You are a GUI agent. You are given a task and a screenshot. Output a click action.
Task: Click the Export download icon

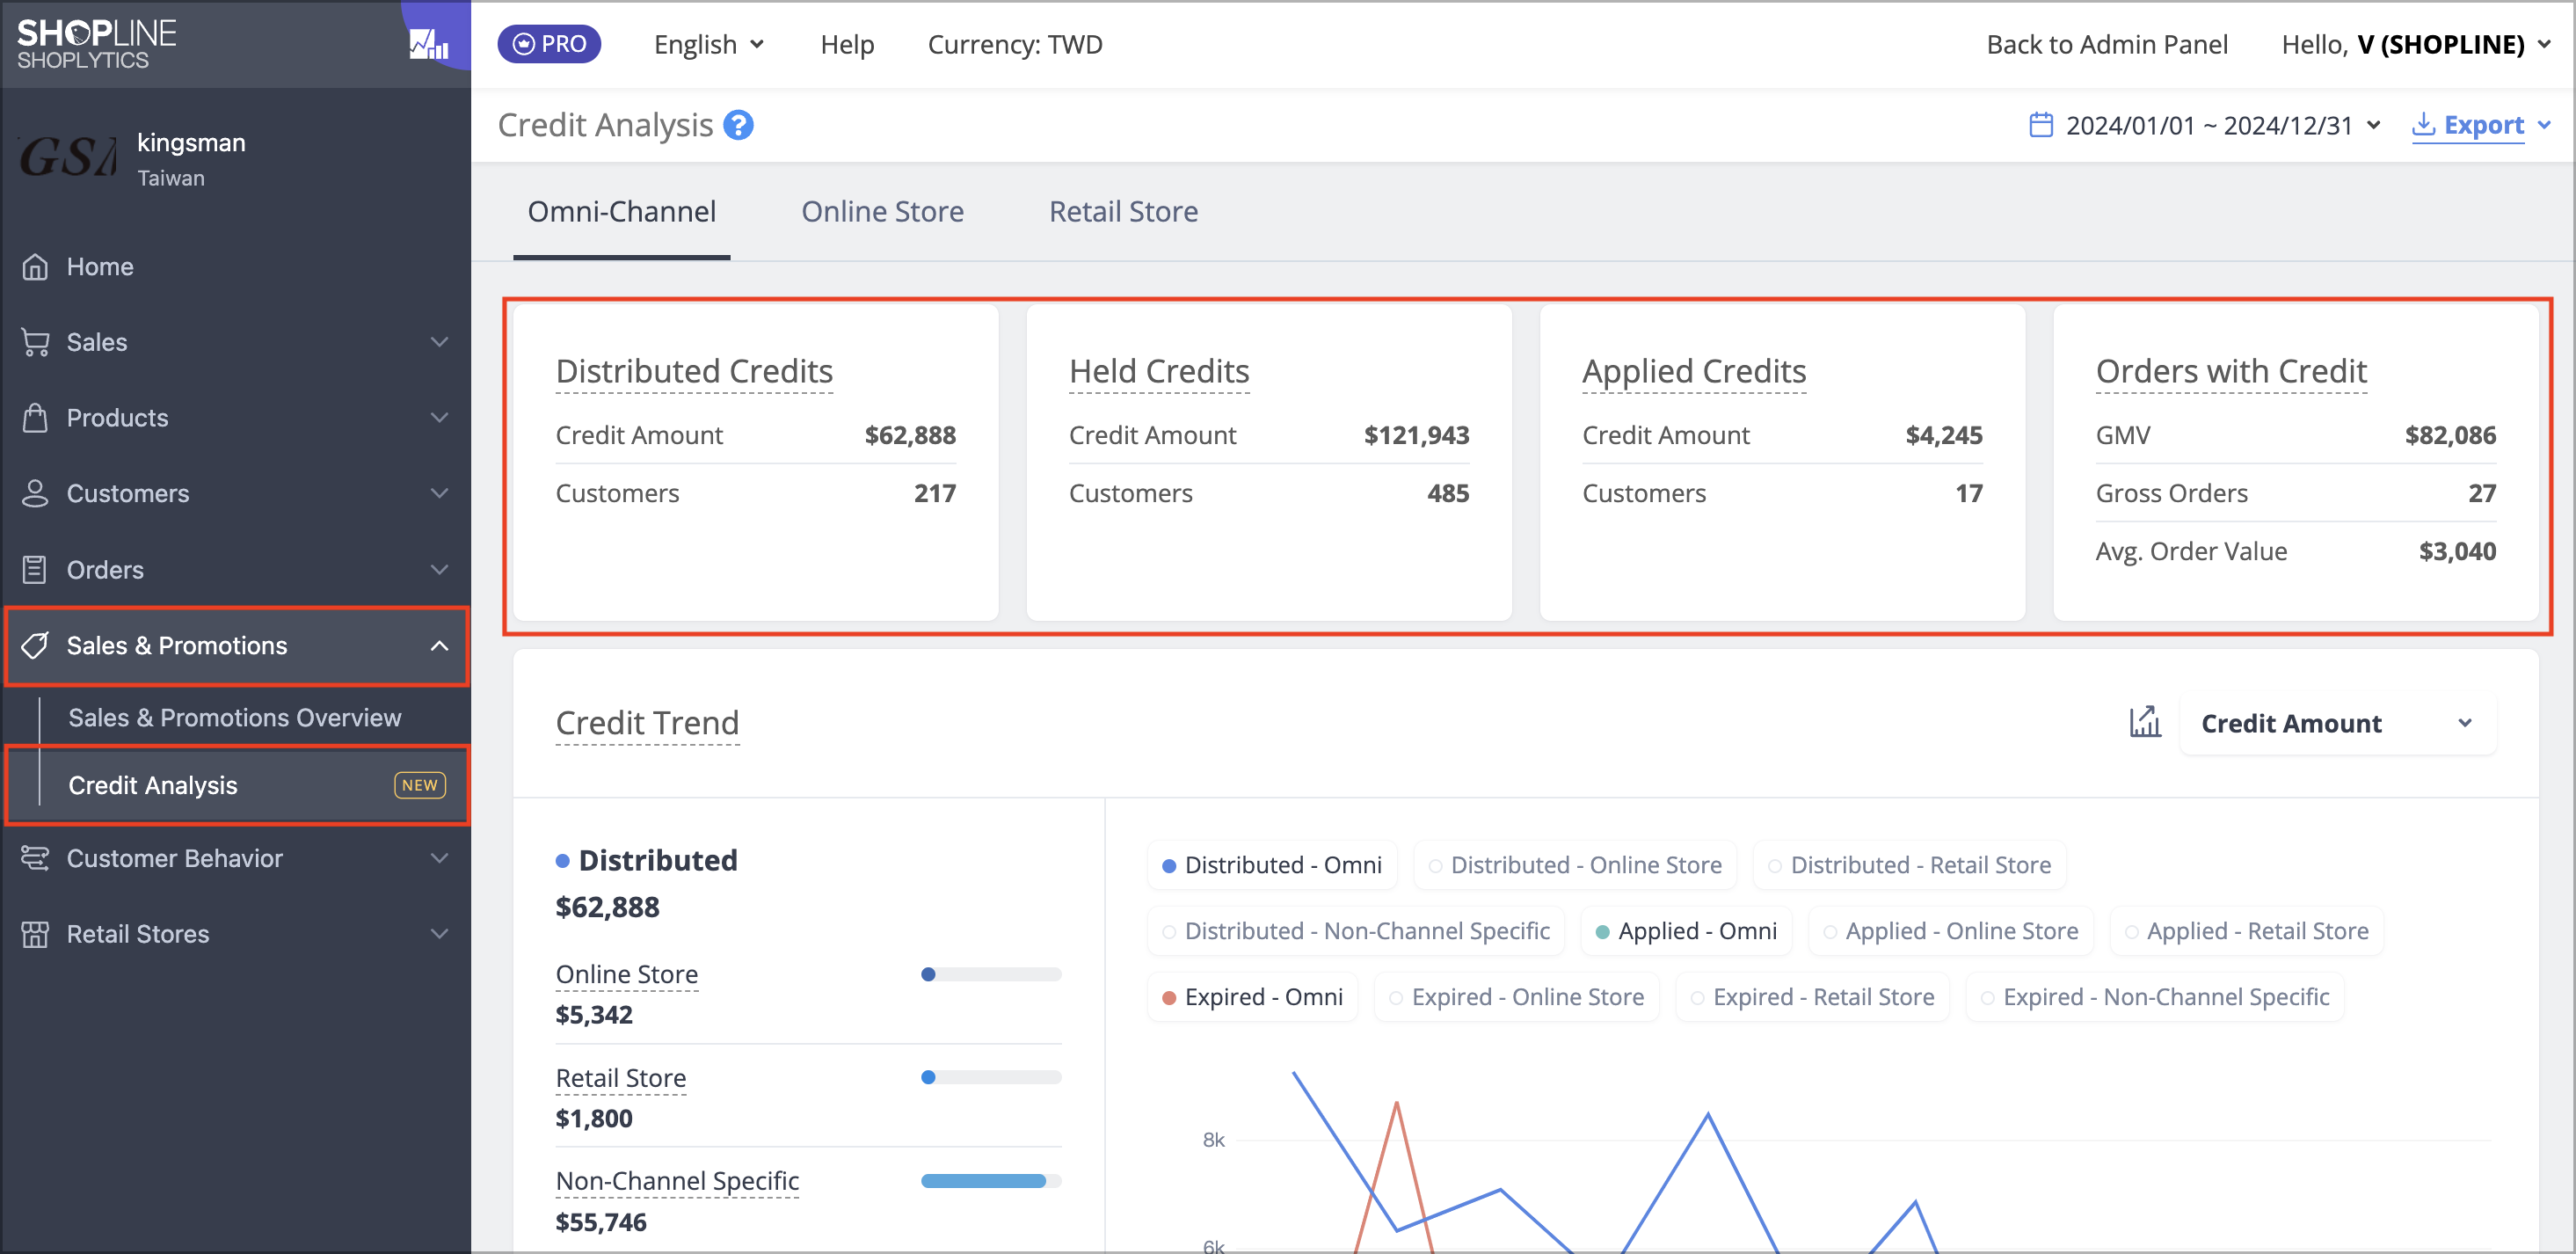(x=2423, y=125)
